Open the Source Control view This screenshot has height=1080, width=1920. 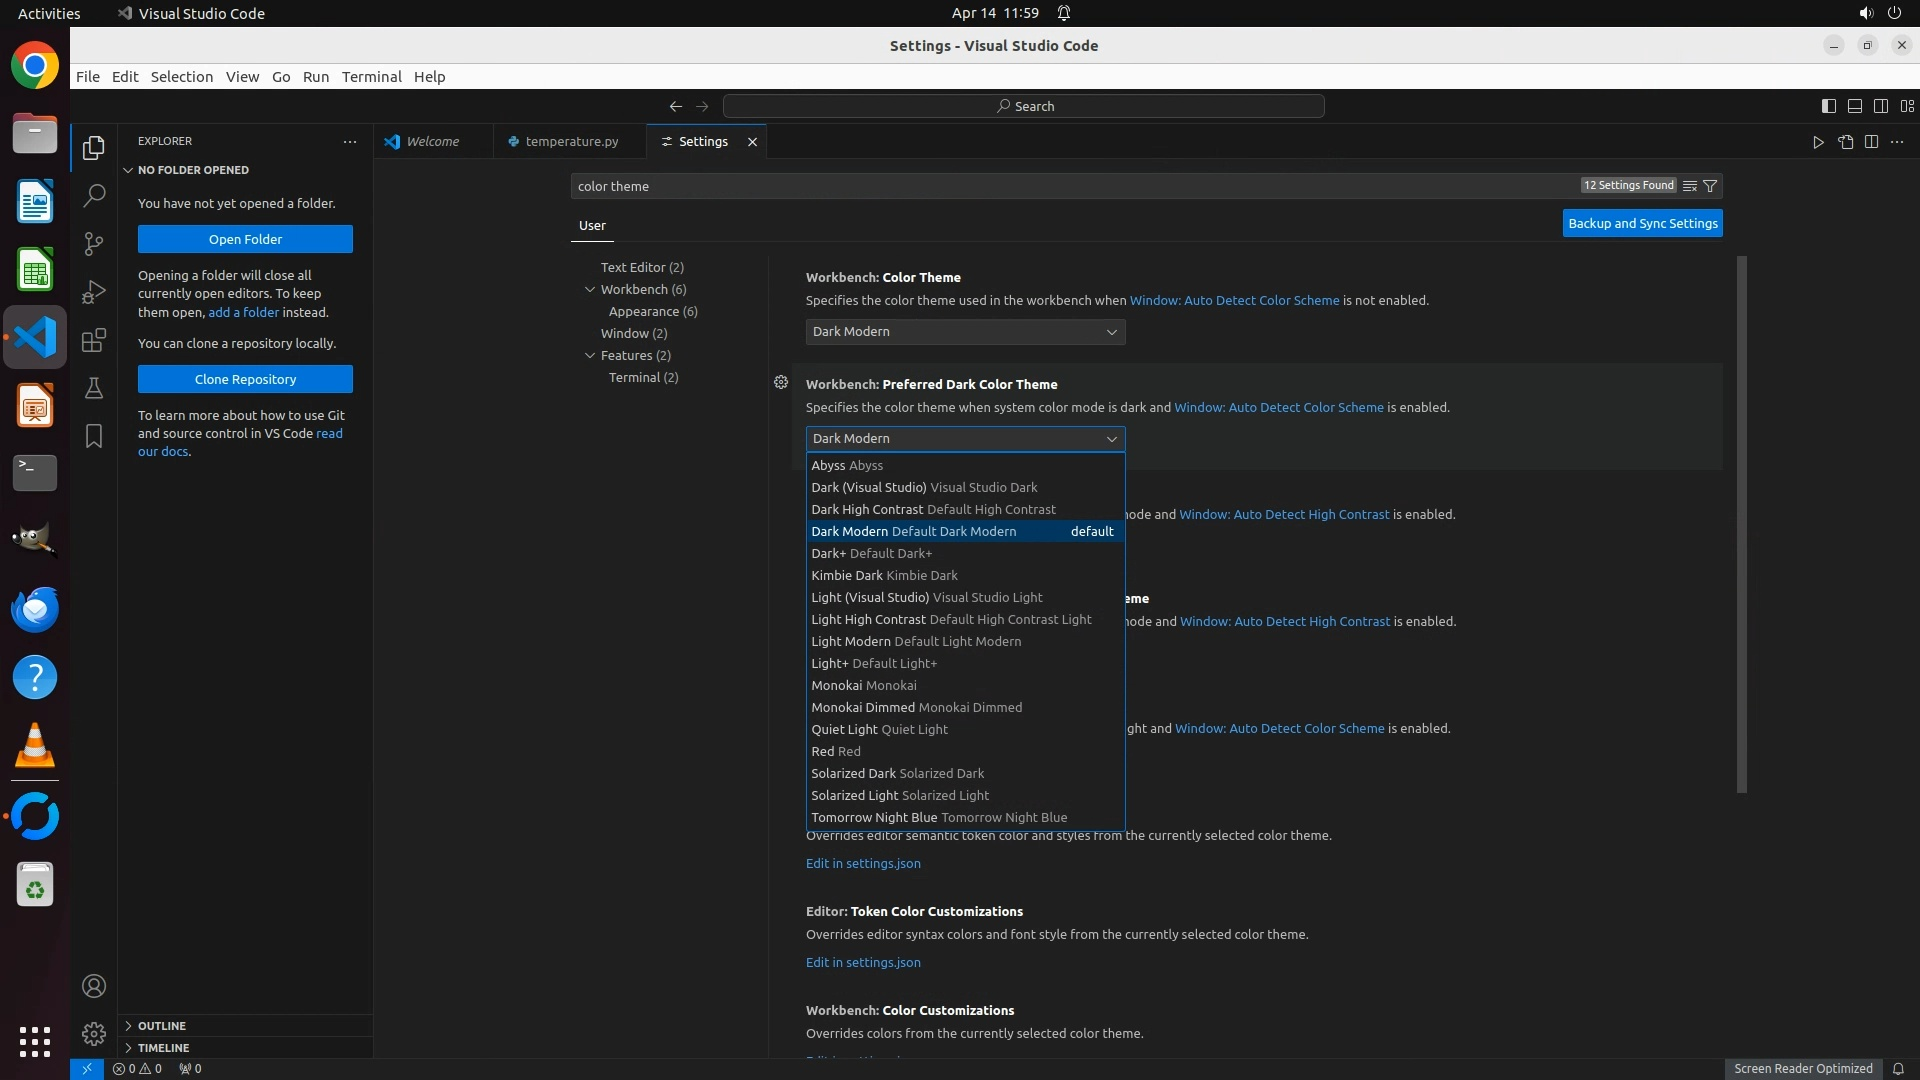94,243
